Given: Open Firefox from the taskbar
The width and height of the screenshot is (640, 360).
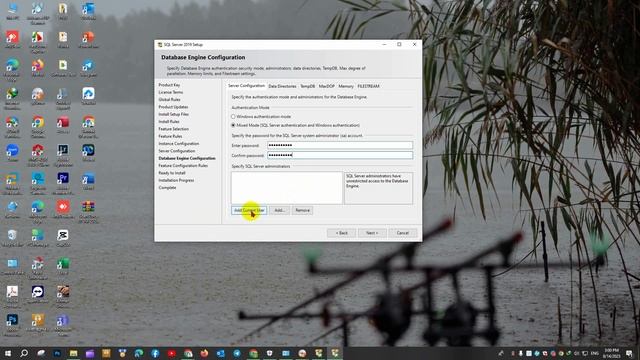Looking at the screenshot, I should 204,353.
